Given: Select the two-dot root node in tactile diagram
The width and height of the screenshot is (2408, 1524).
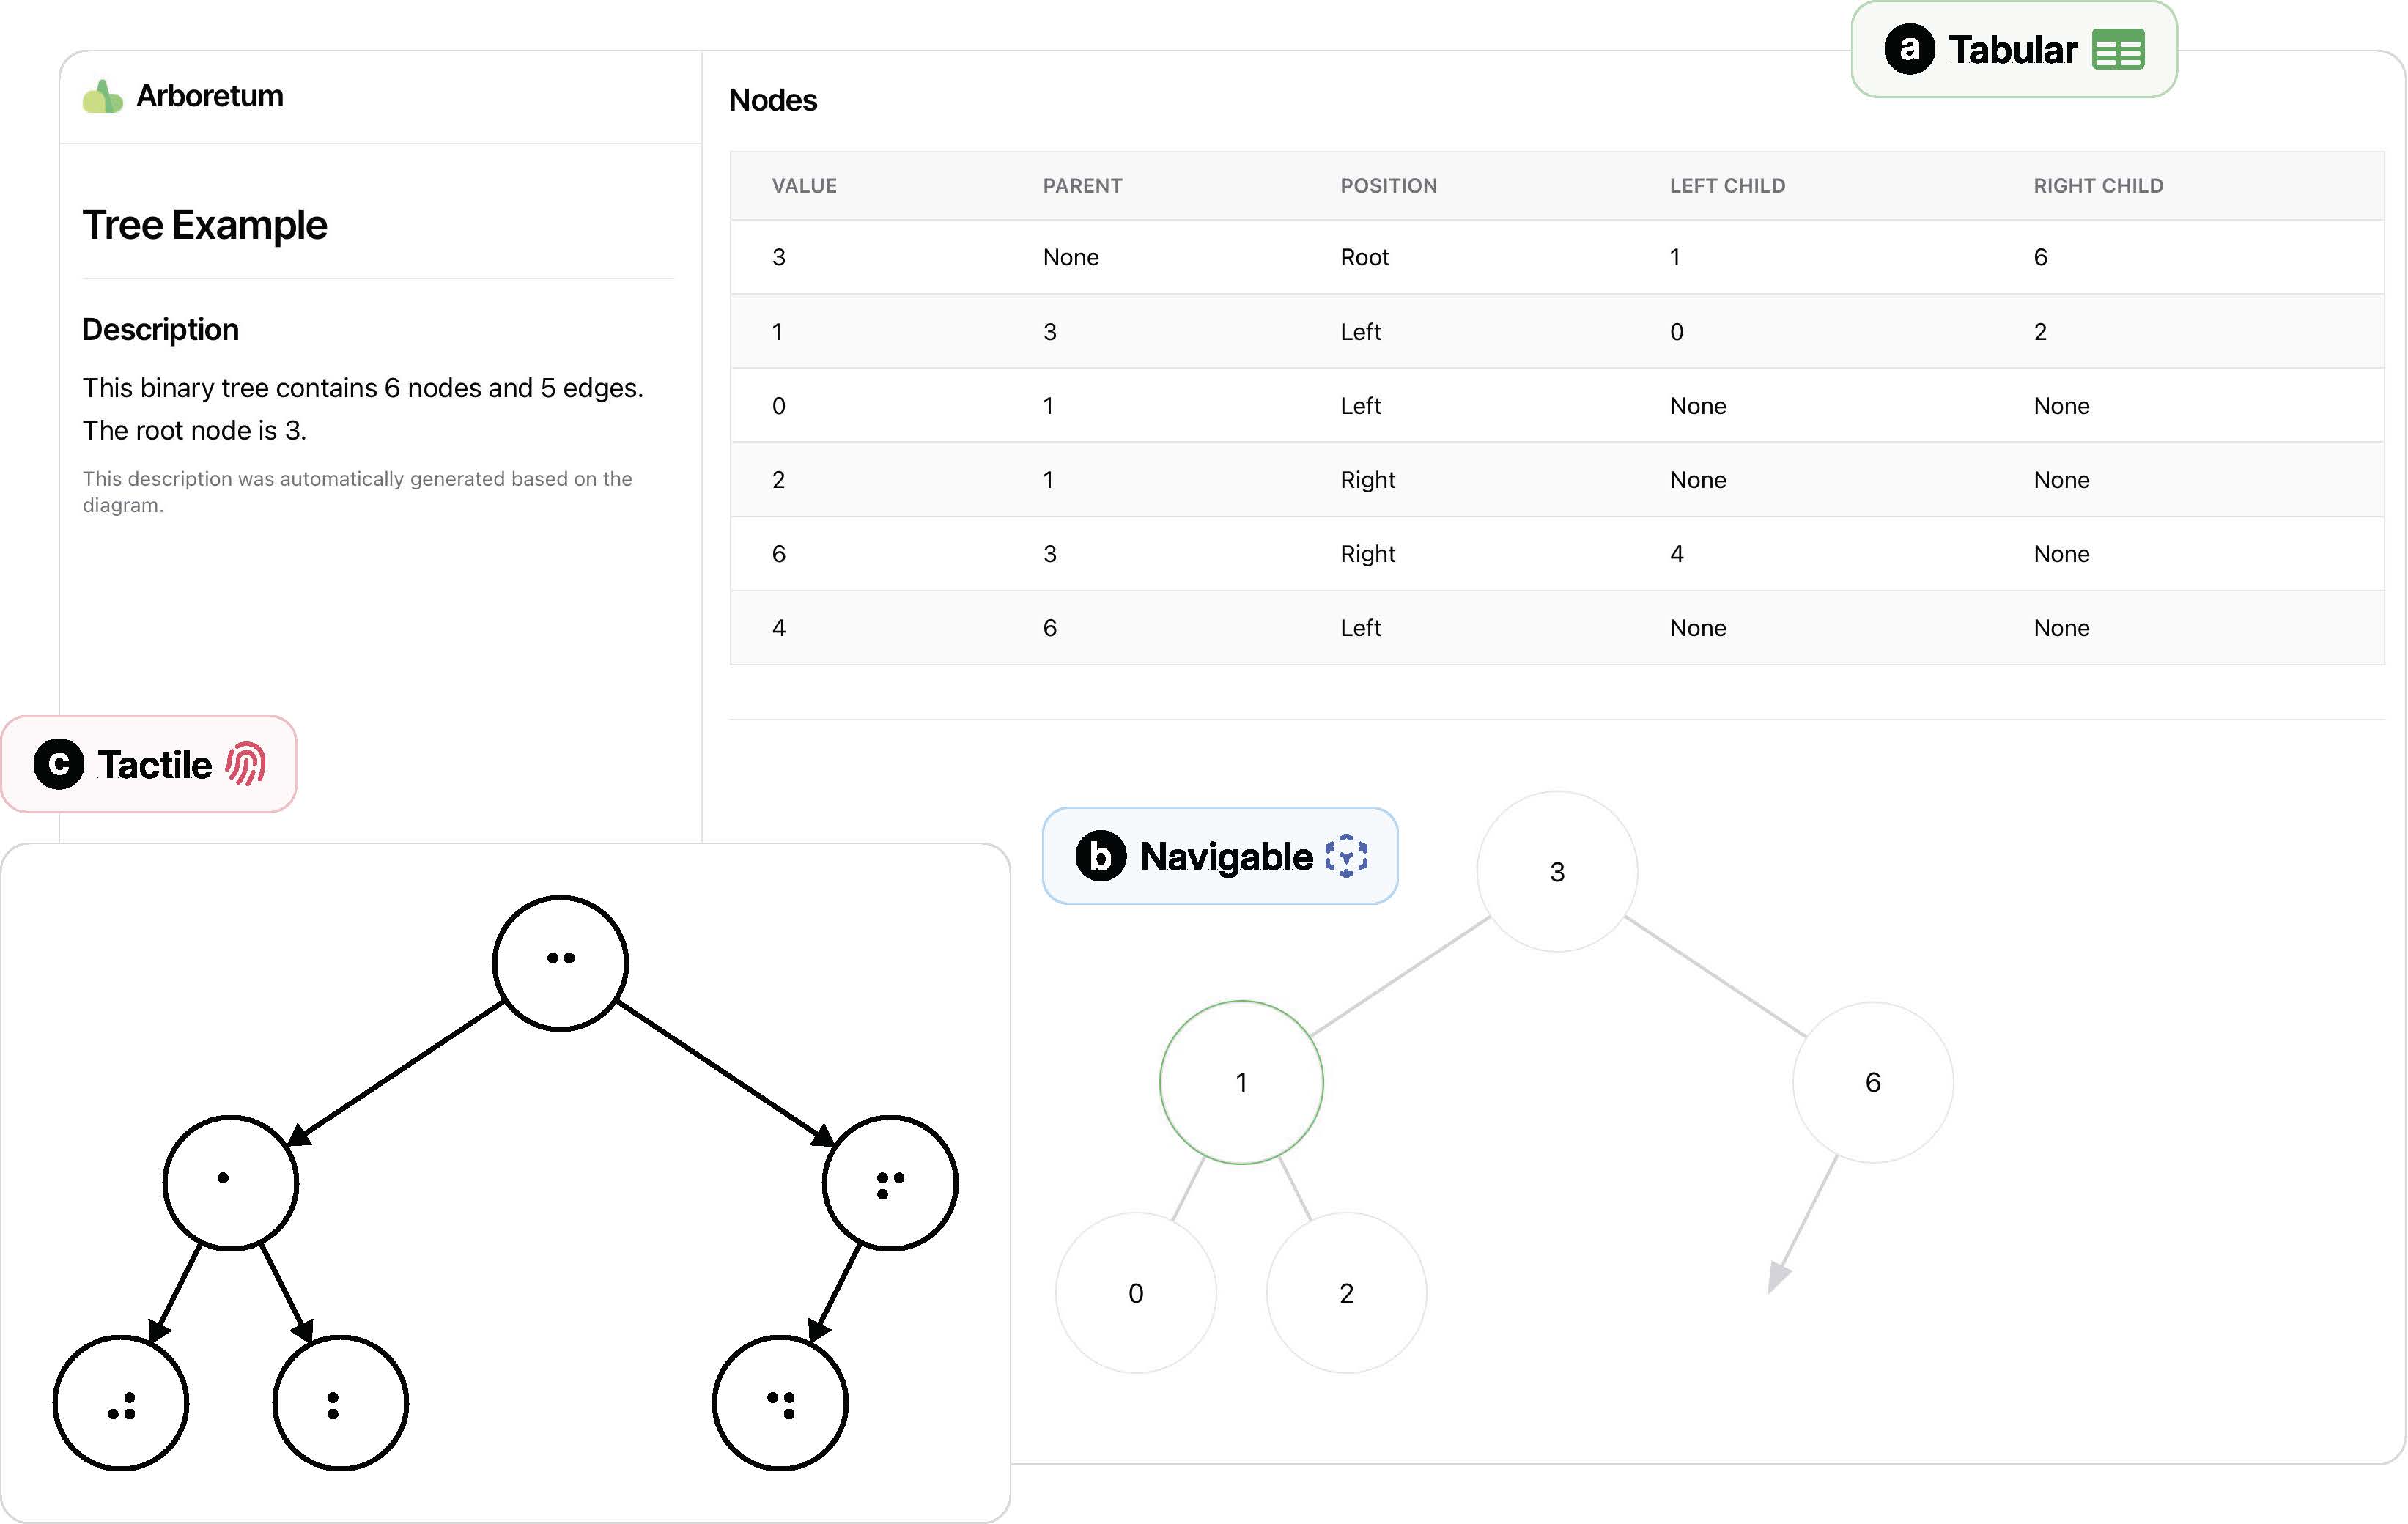Looking at the screenshot, I should point(560,961).
